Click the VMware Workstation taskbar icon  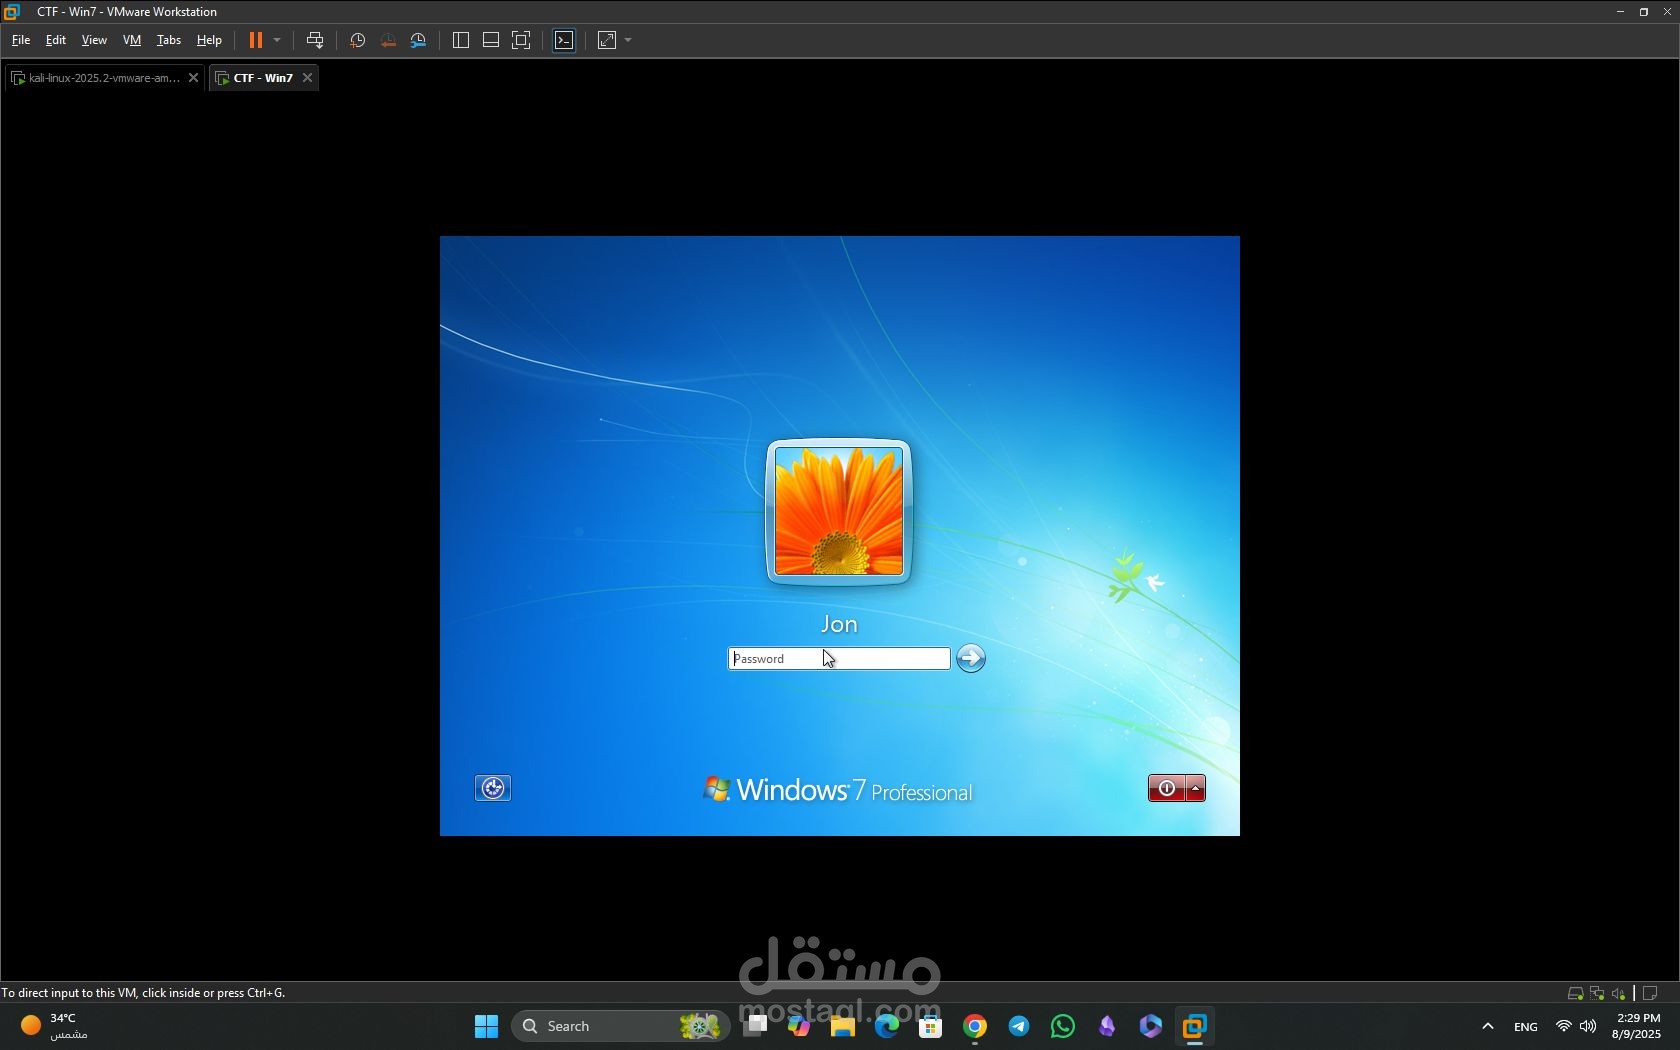click(1195, 1026)
